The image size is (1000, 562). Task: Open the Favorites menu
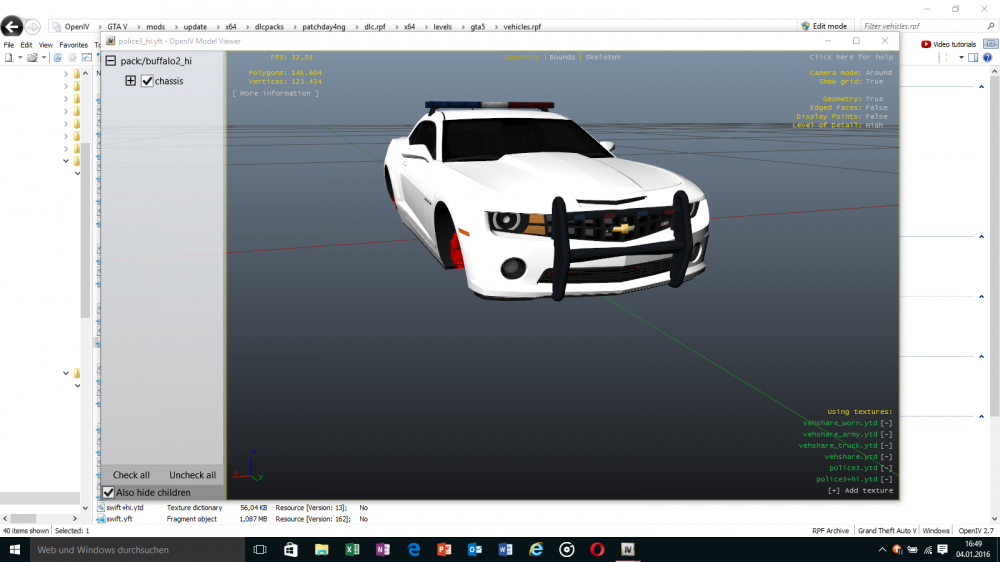(x=73, y=45)
